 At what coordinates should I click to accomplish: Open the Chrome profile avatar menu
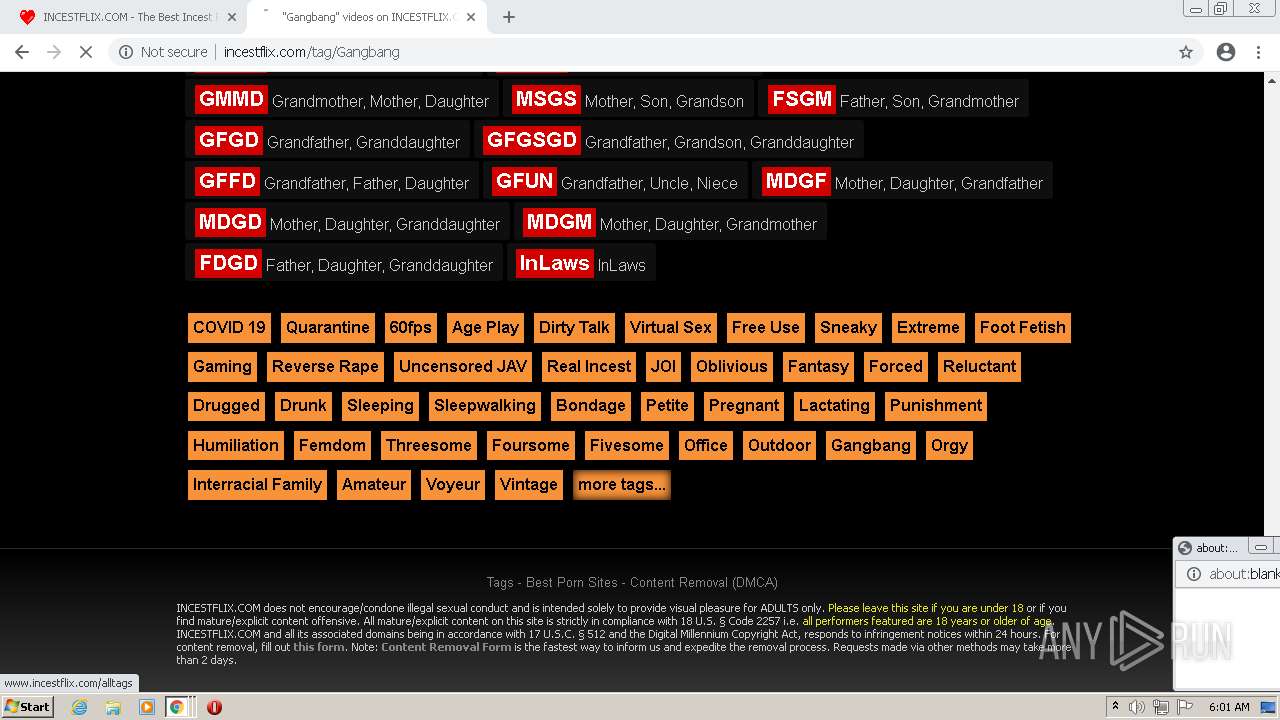point(1226,52)
